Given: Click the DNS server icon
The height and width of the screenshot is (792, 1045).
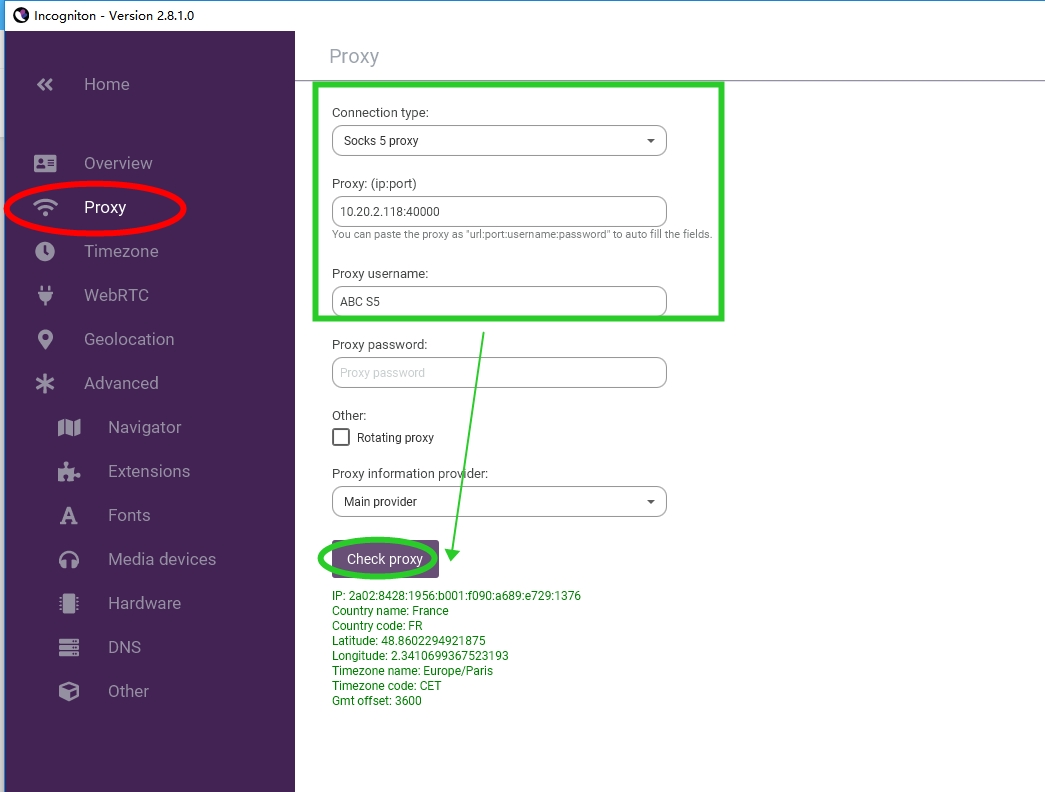Looking at the screenshot, I should coord(69,647).
